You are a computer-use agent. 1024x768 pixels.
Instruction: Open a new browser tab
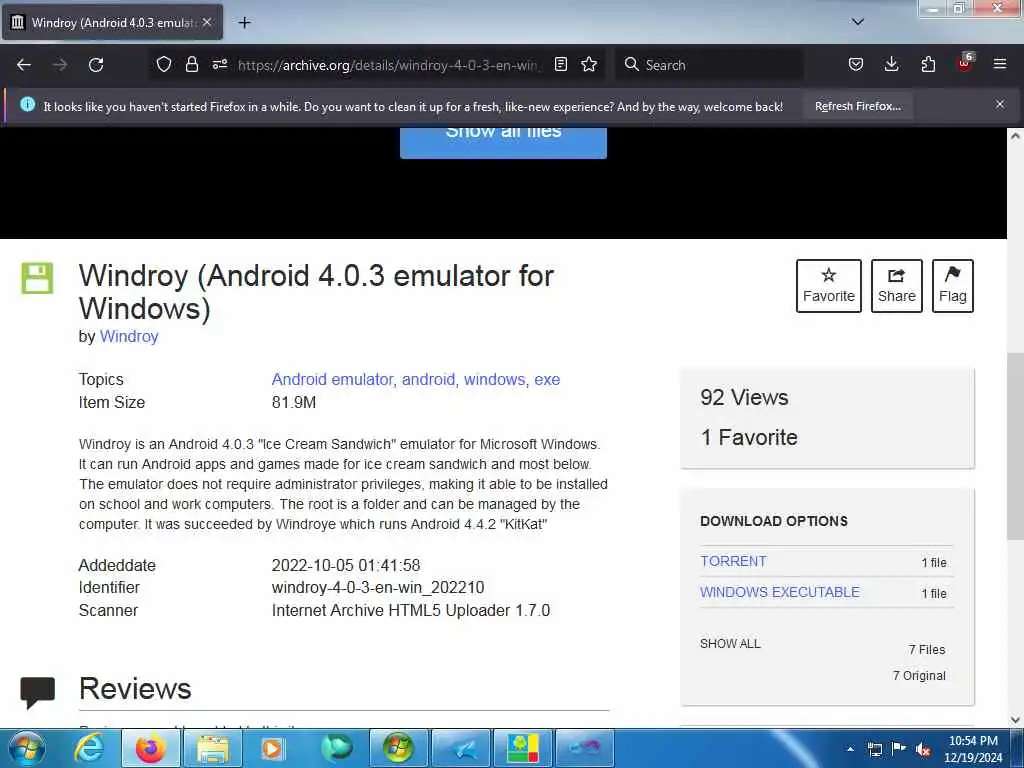[244, 23]
